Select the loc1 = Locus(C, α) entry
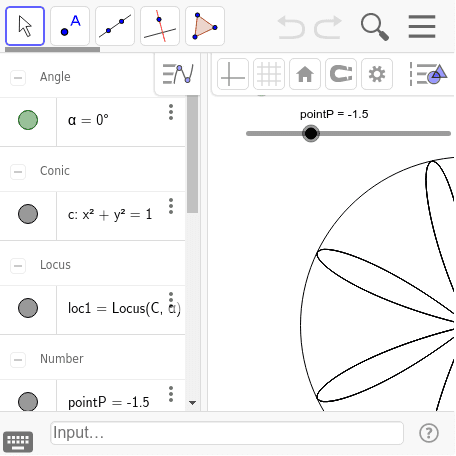The width and height of the screenshot is (456, 456). [x=124, y=308]
